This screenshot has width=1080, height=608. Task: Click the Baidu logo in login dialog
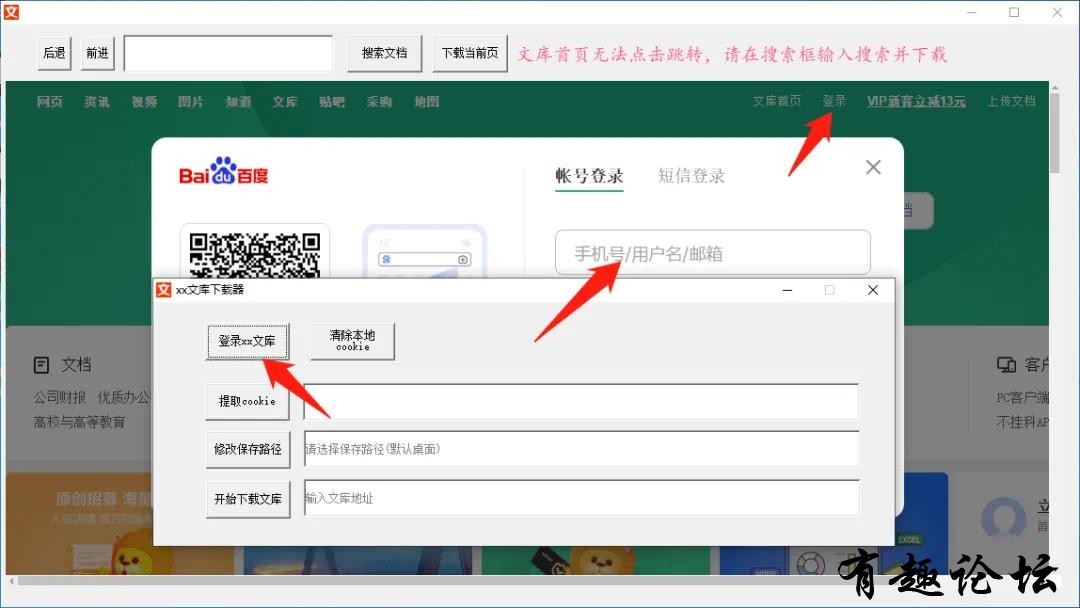tap(223, 171)
